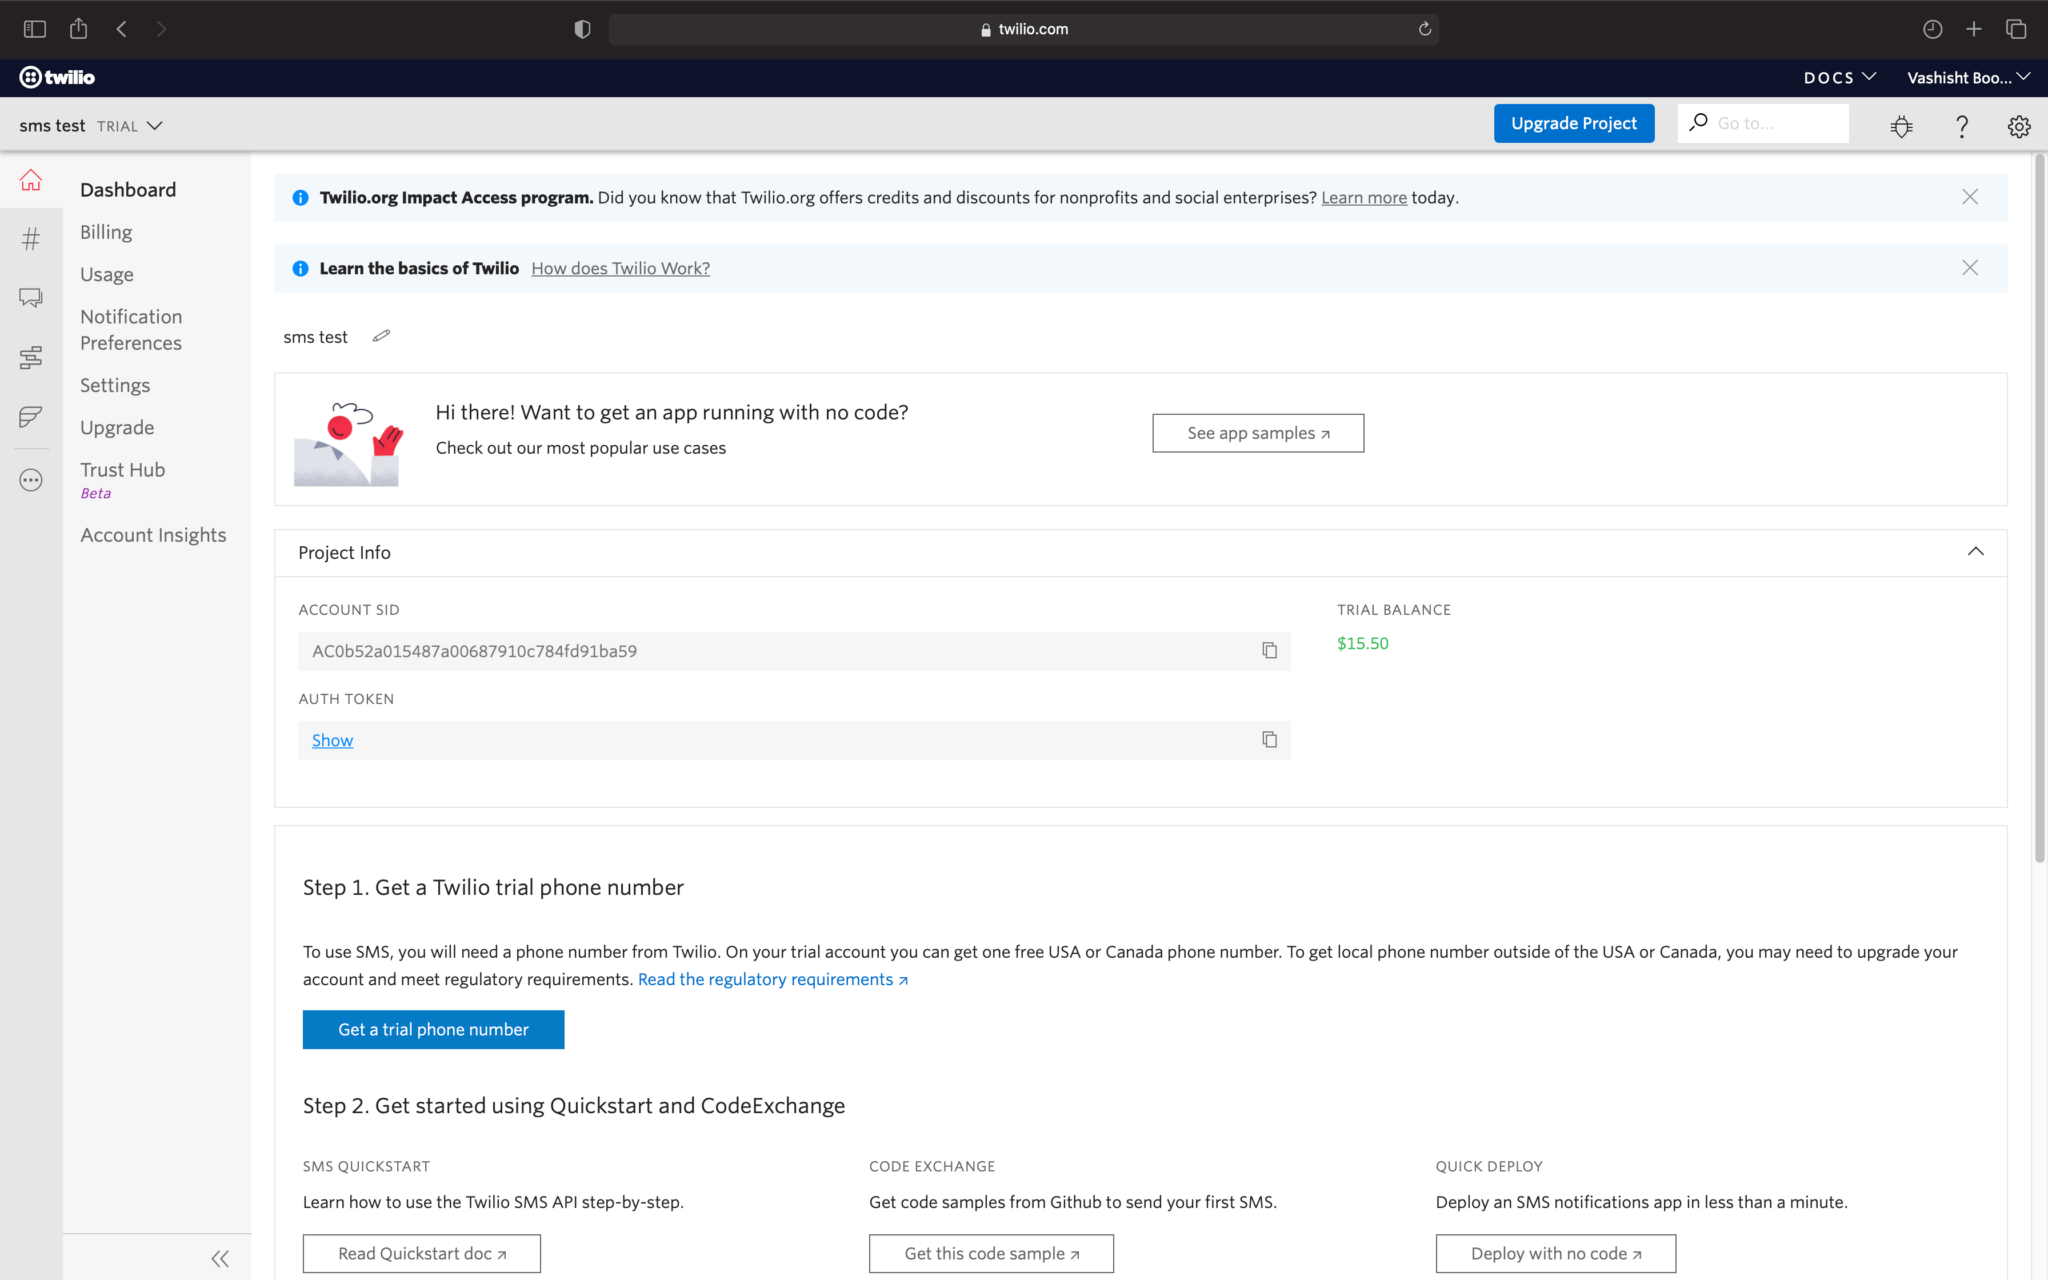Click Show link to reveal auth token

click(x=332, y=740)
